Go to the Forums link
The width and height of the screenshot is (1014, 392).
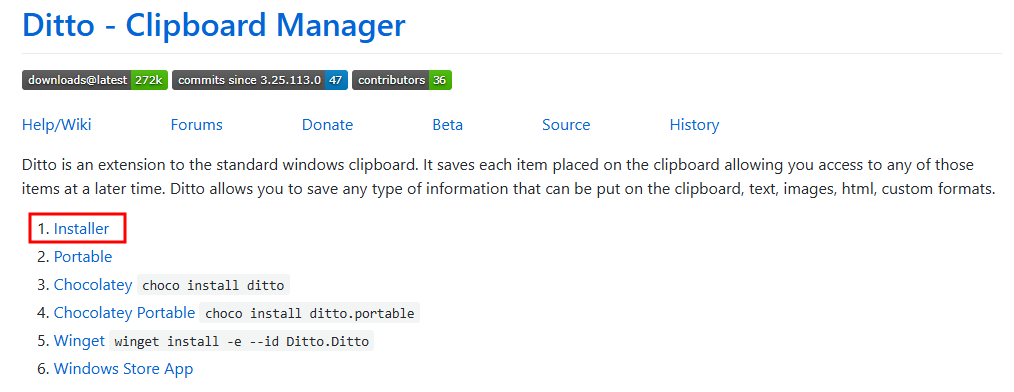(197, 125)
